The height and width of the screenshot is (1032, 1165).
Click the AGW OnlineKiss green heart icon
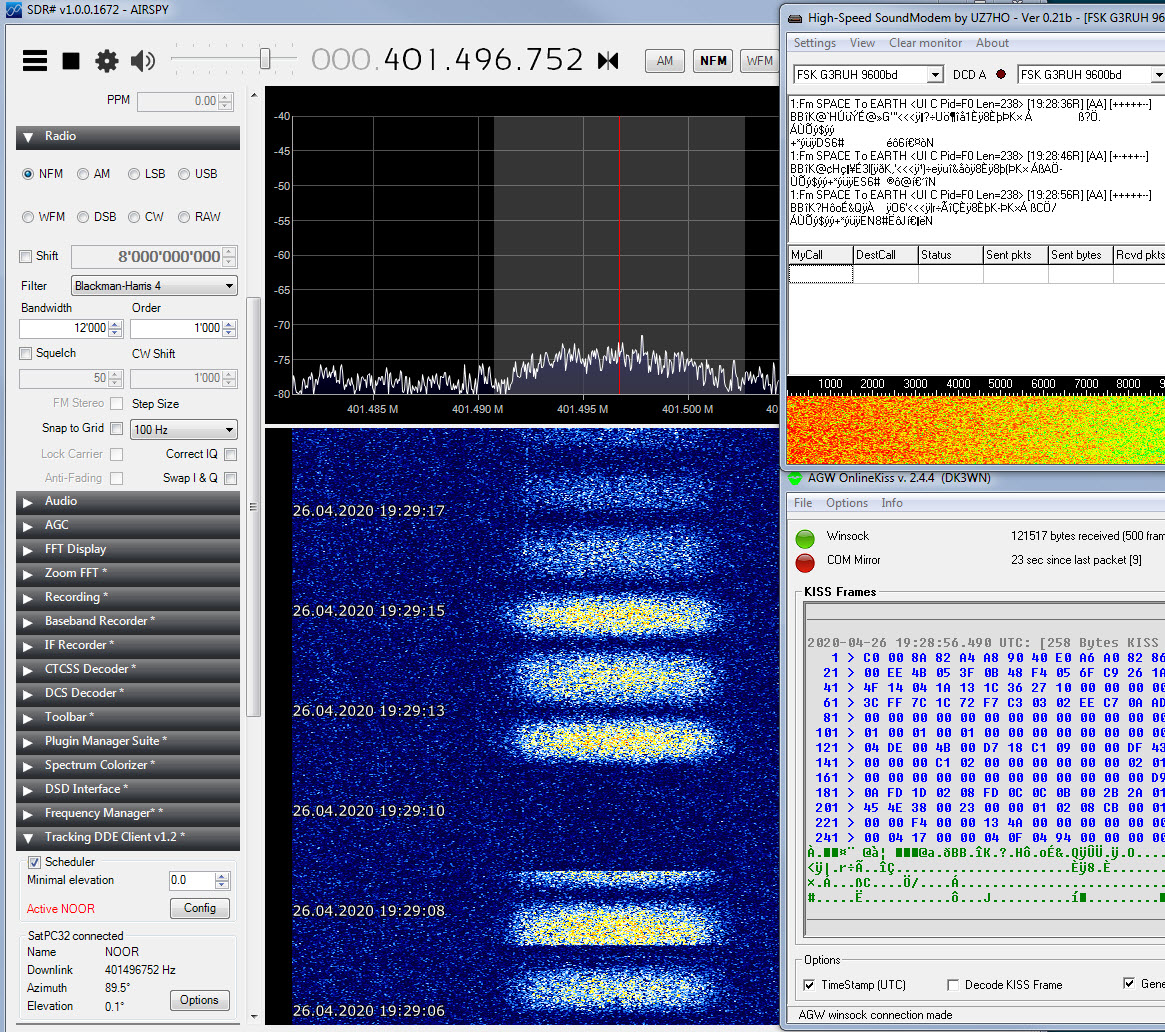795,478
